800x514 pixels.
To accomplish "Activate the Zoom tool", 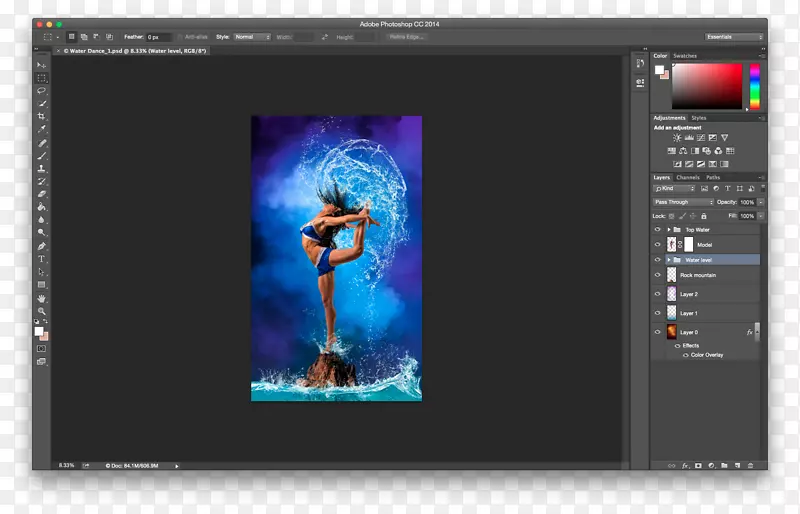I will coord(42,311).
